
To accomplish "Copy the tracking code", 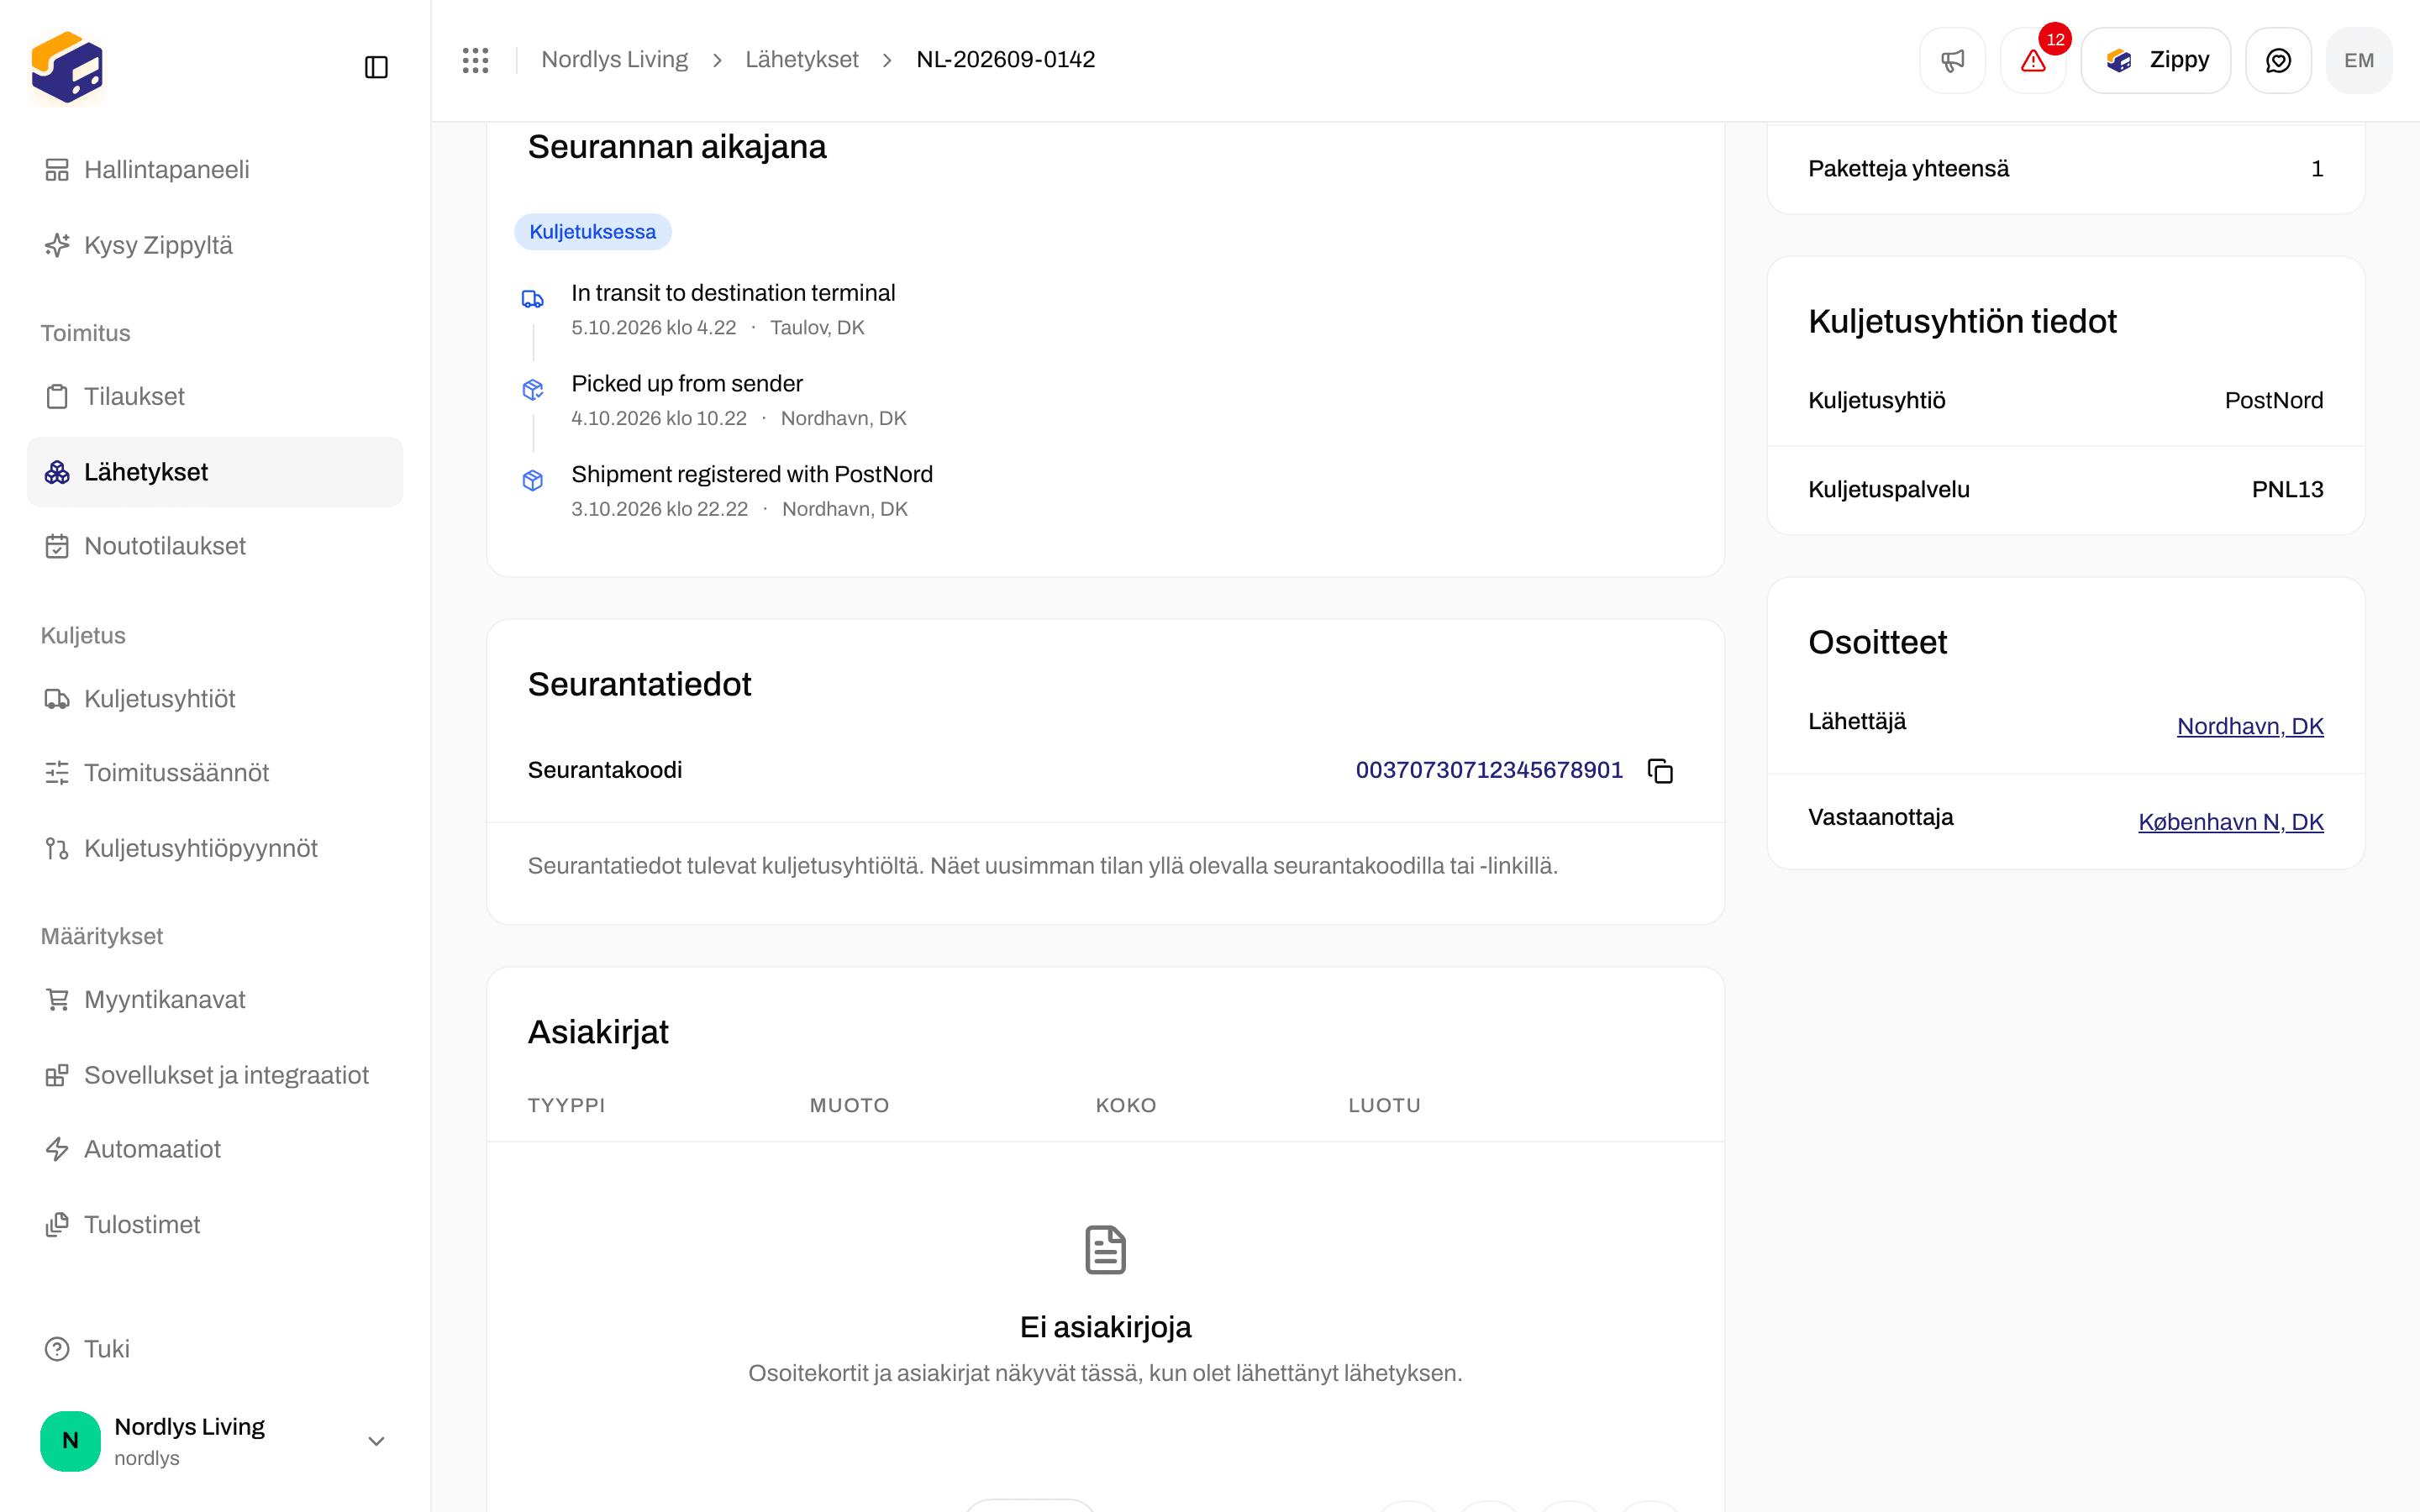I will [x=1660, y=770].
